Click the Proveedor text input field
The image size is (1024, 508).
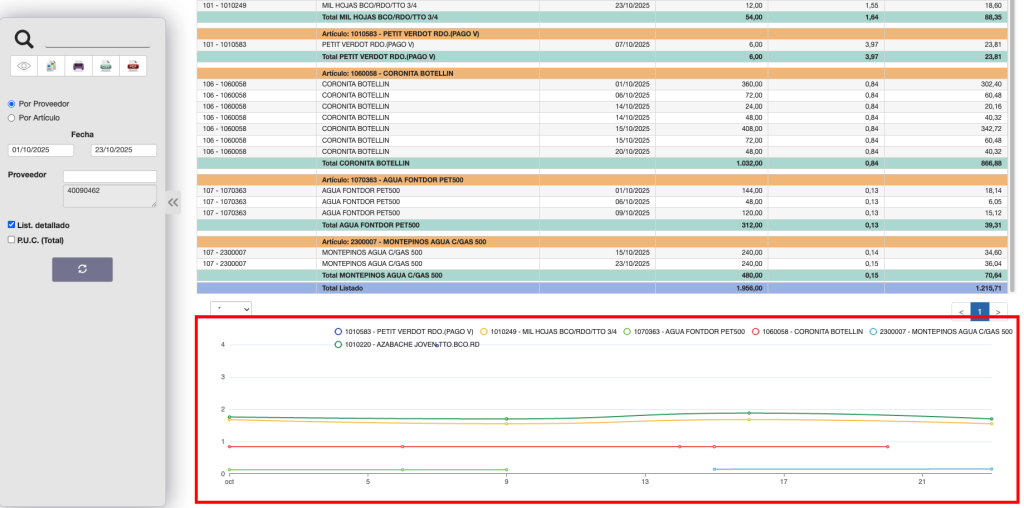click(x=110, y=177)
